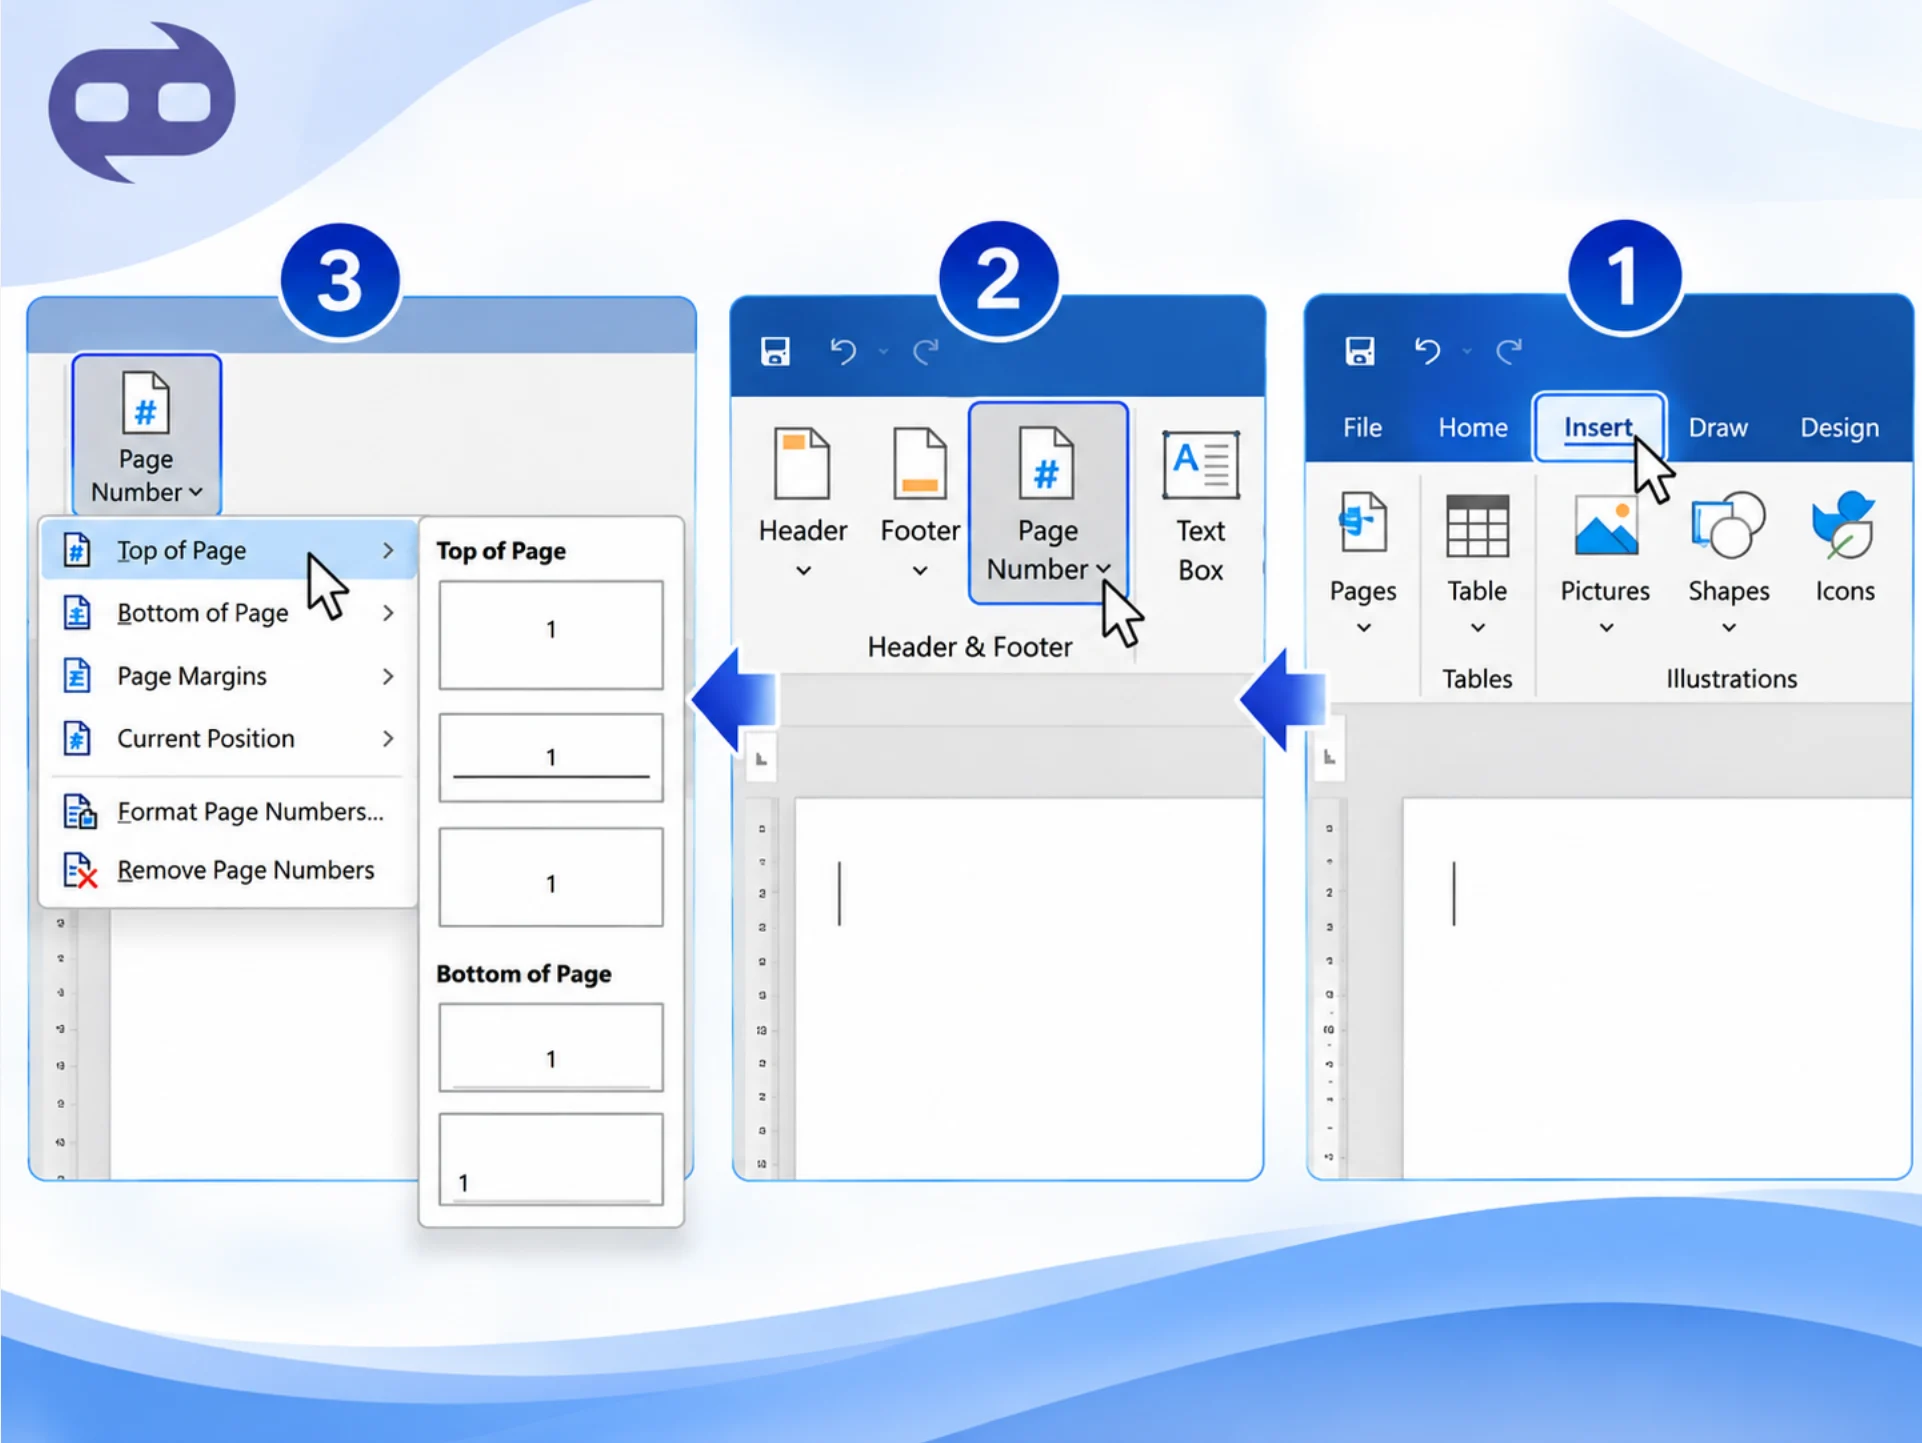Viewport: 1922px width, 1443px height.
Task: Click the Text Box icon
Action: 1200,464
